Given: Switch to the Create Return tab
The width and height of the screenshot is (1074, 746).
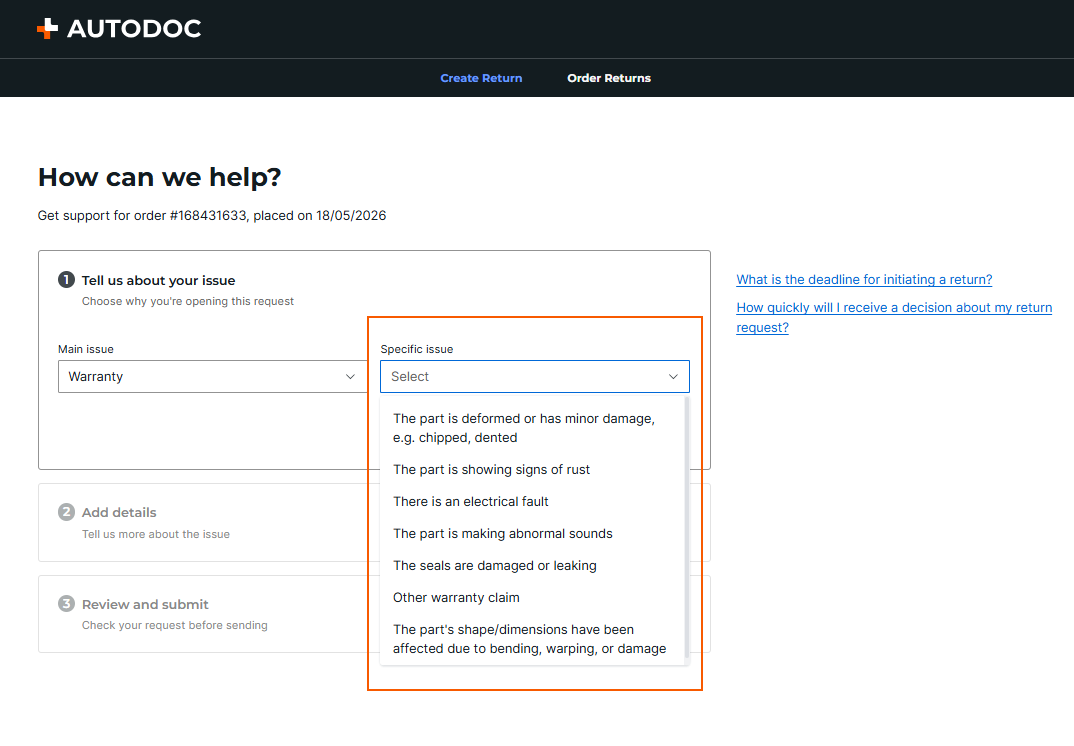Looking at the screenshot, I should [481, 78].
